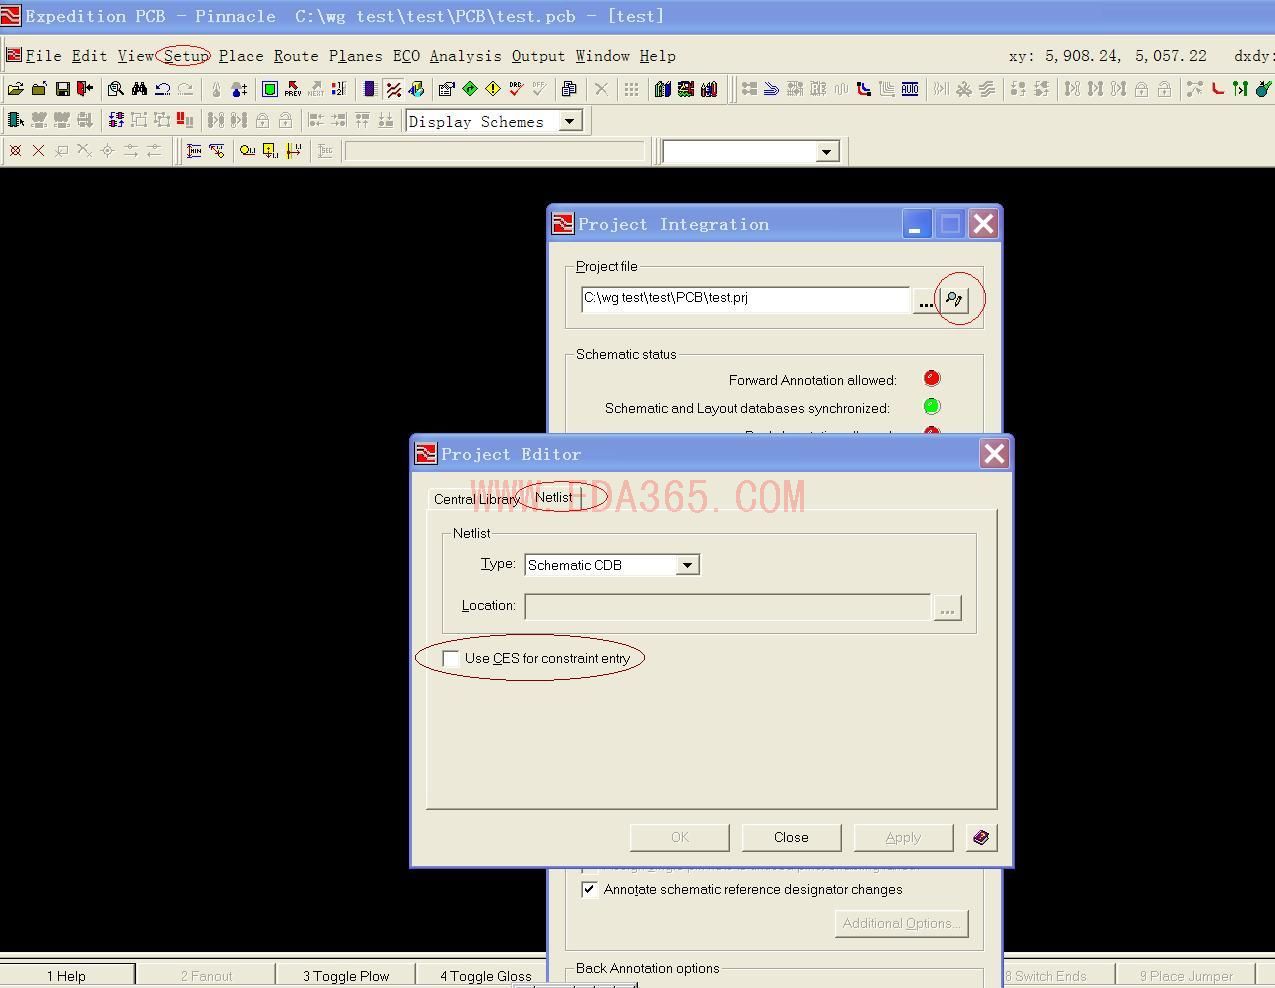Image resolution: width=1275 pixels, height=988 pixels.
Task: Click the red Forward Annotation allowed light
Action: 932,378
